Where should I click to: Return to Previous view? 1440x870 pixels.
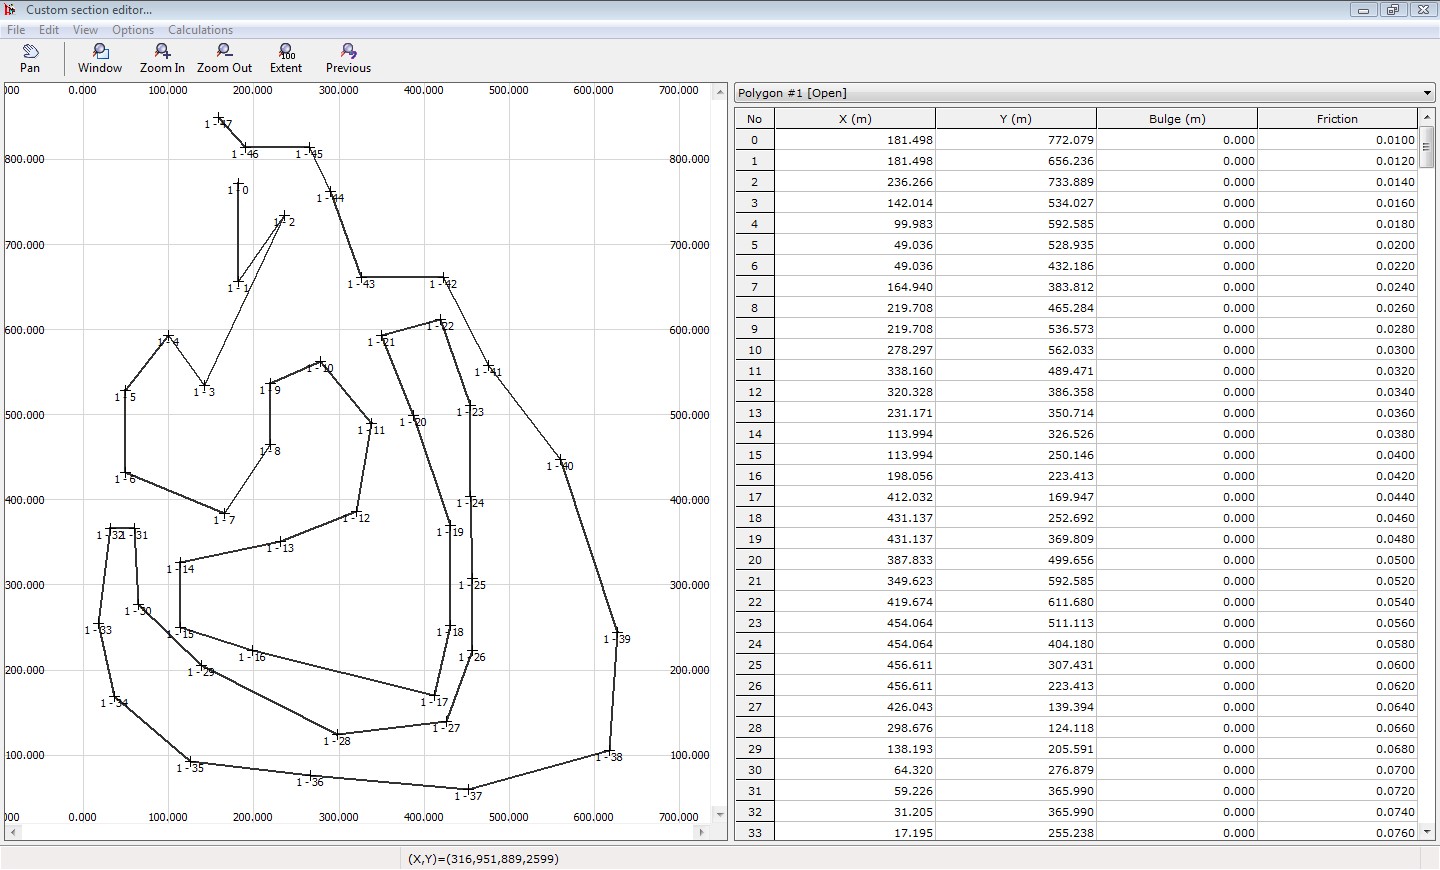[348, 58]
